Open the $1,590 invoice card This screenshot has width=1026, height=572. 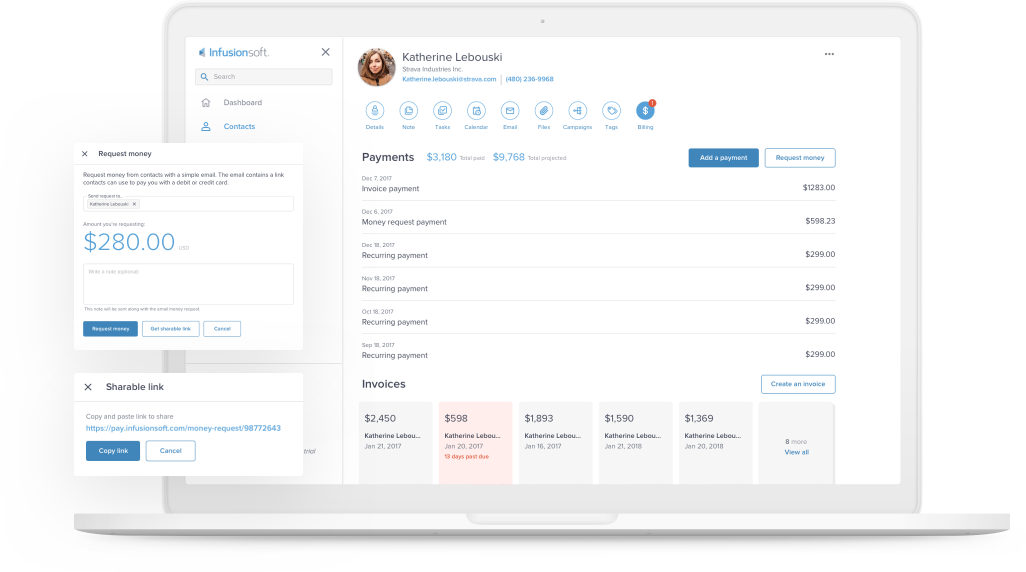(635, 443)
